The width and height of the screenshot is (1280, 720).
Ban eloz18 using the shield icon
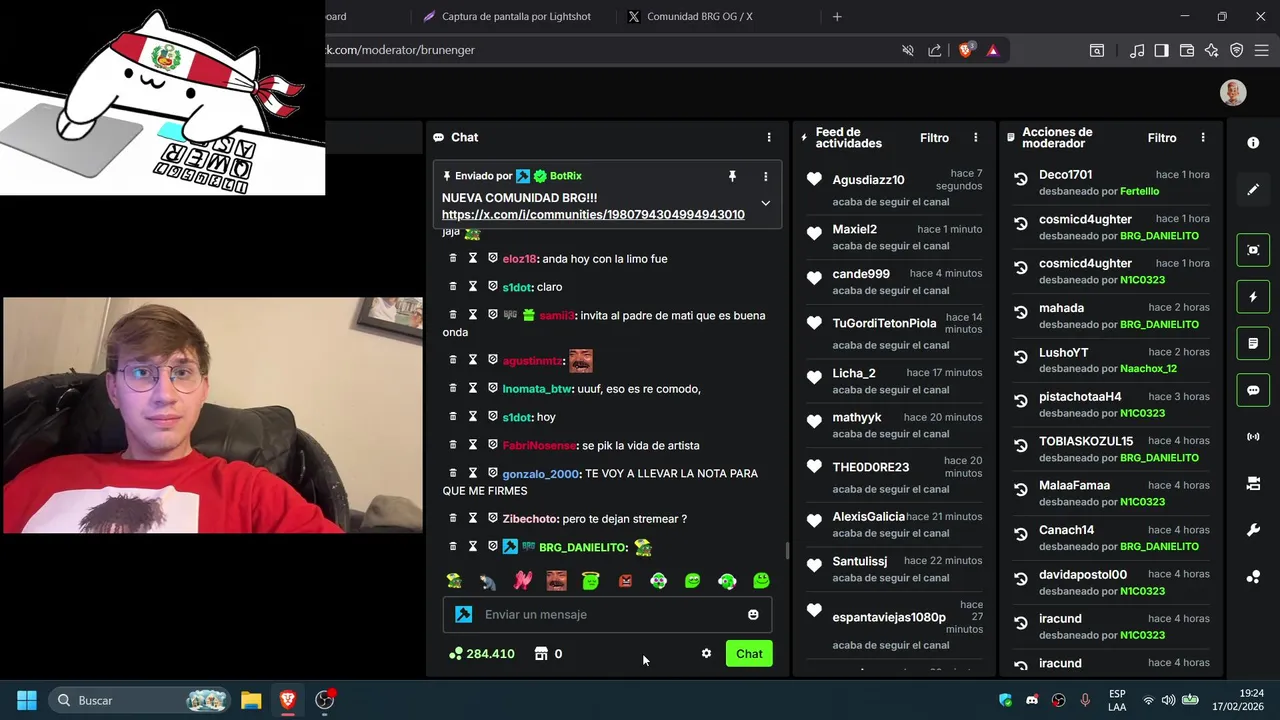click(493, 258)
